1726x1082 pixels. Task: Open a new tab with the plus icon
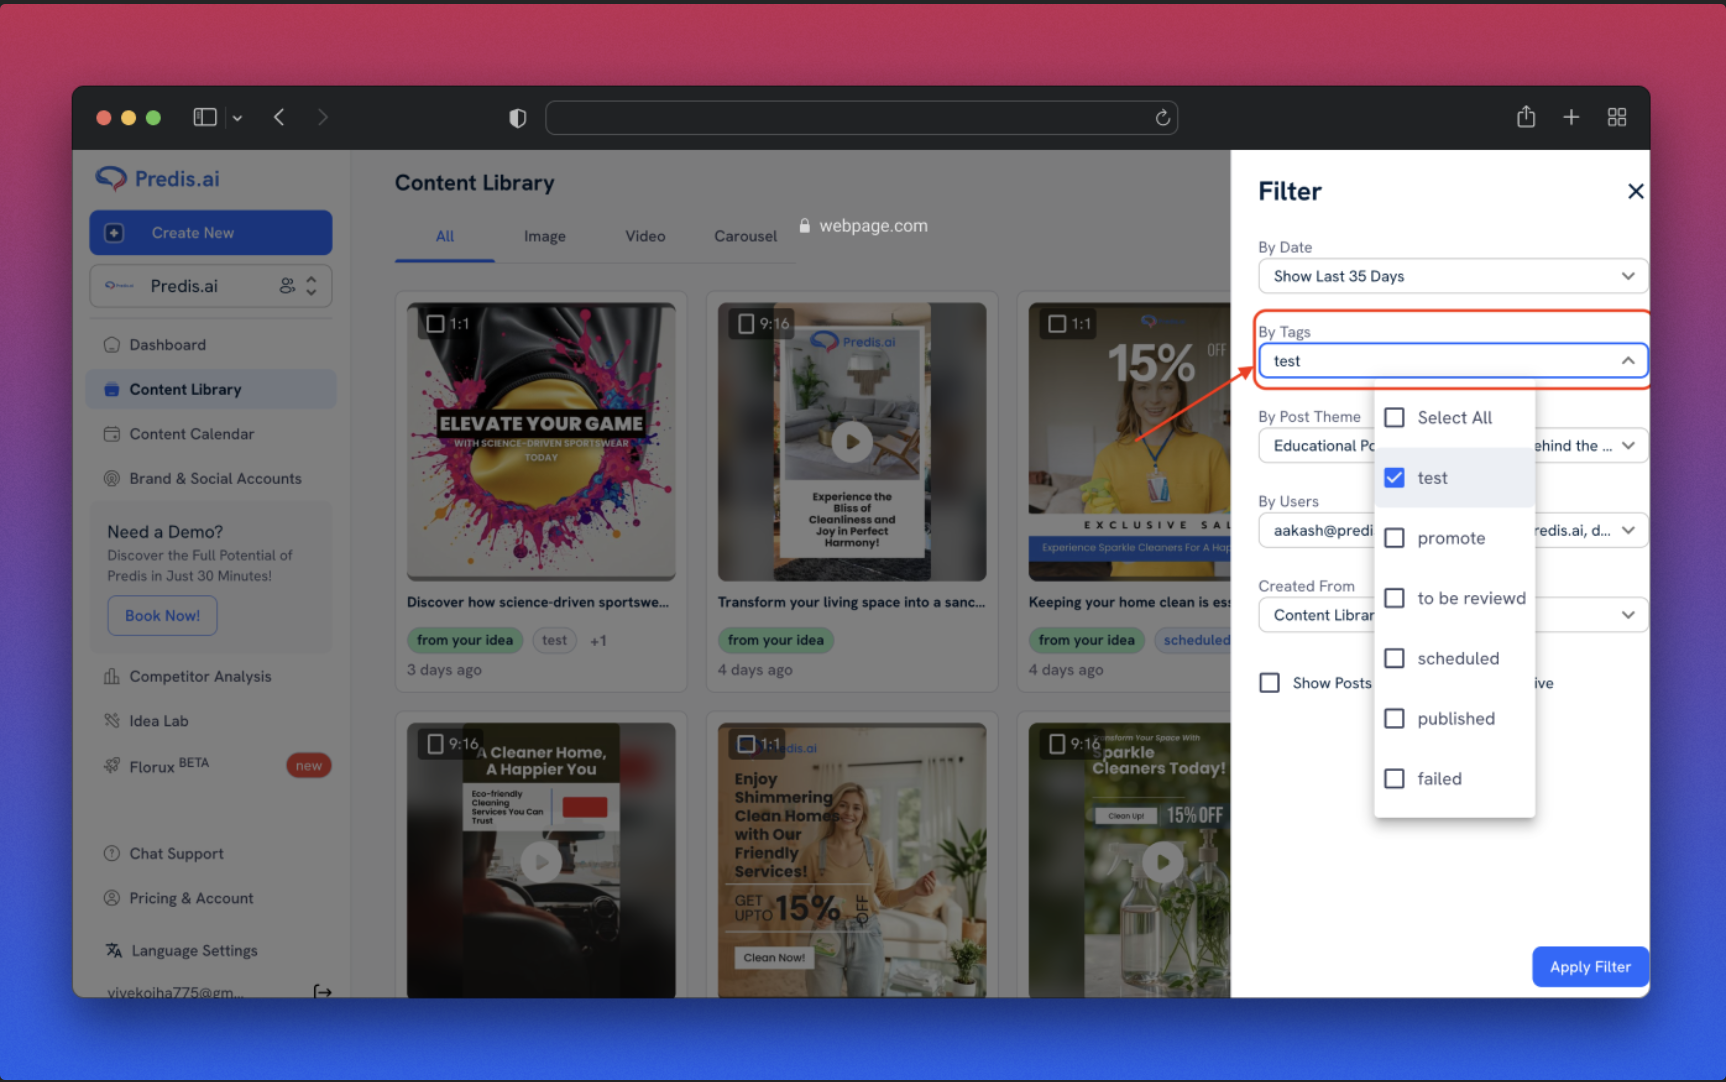tap(1571, 117)
